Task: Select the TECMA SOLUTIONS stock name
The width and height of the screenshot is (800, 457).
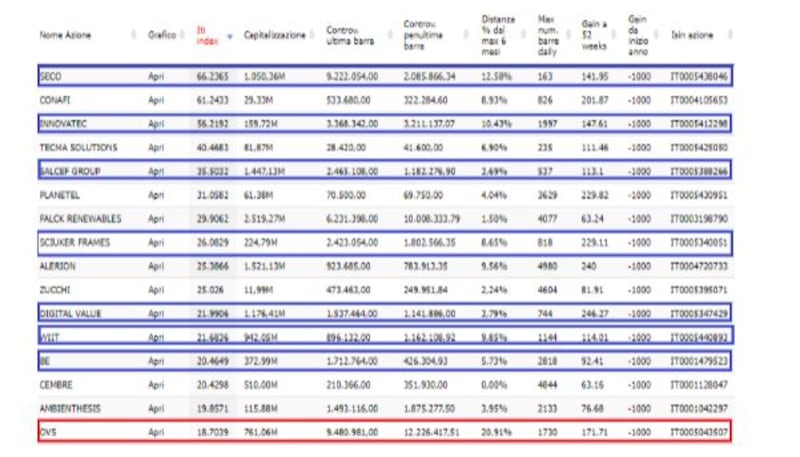Action: 79,147
